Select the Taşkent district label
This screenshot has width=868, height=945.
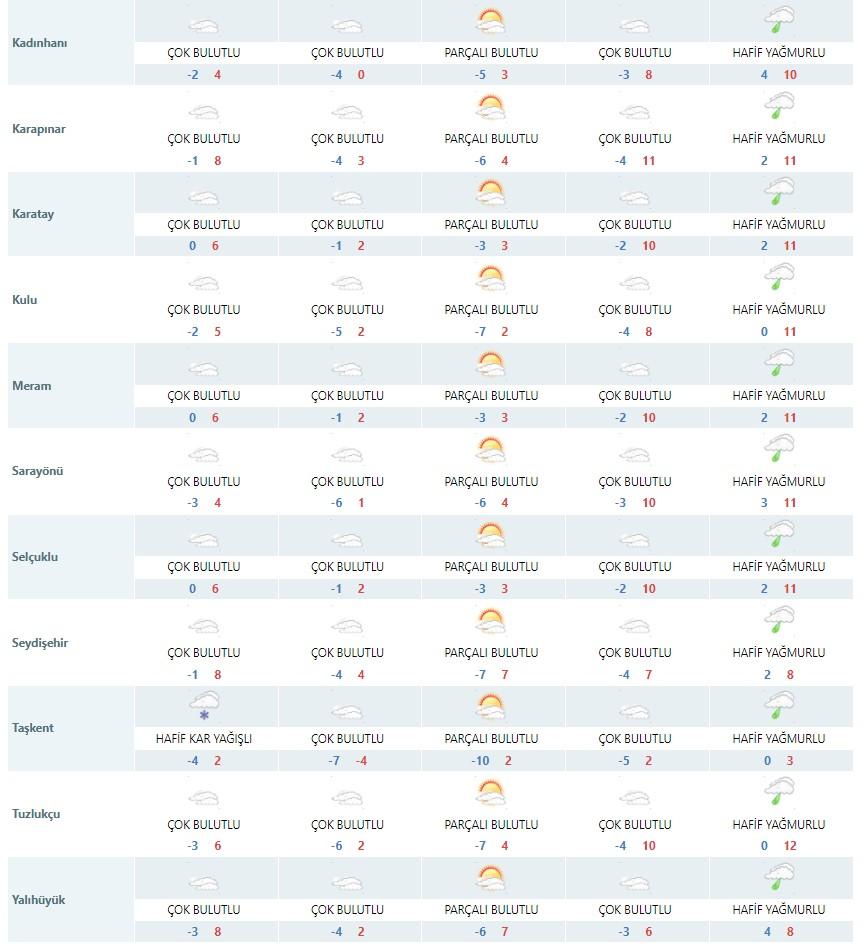33,728
